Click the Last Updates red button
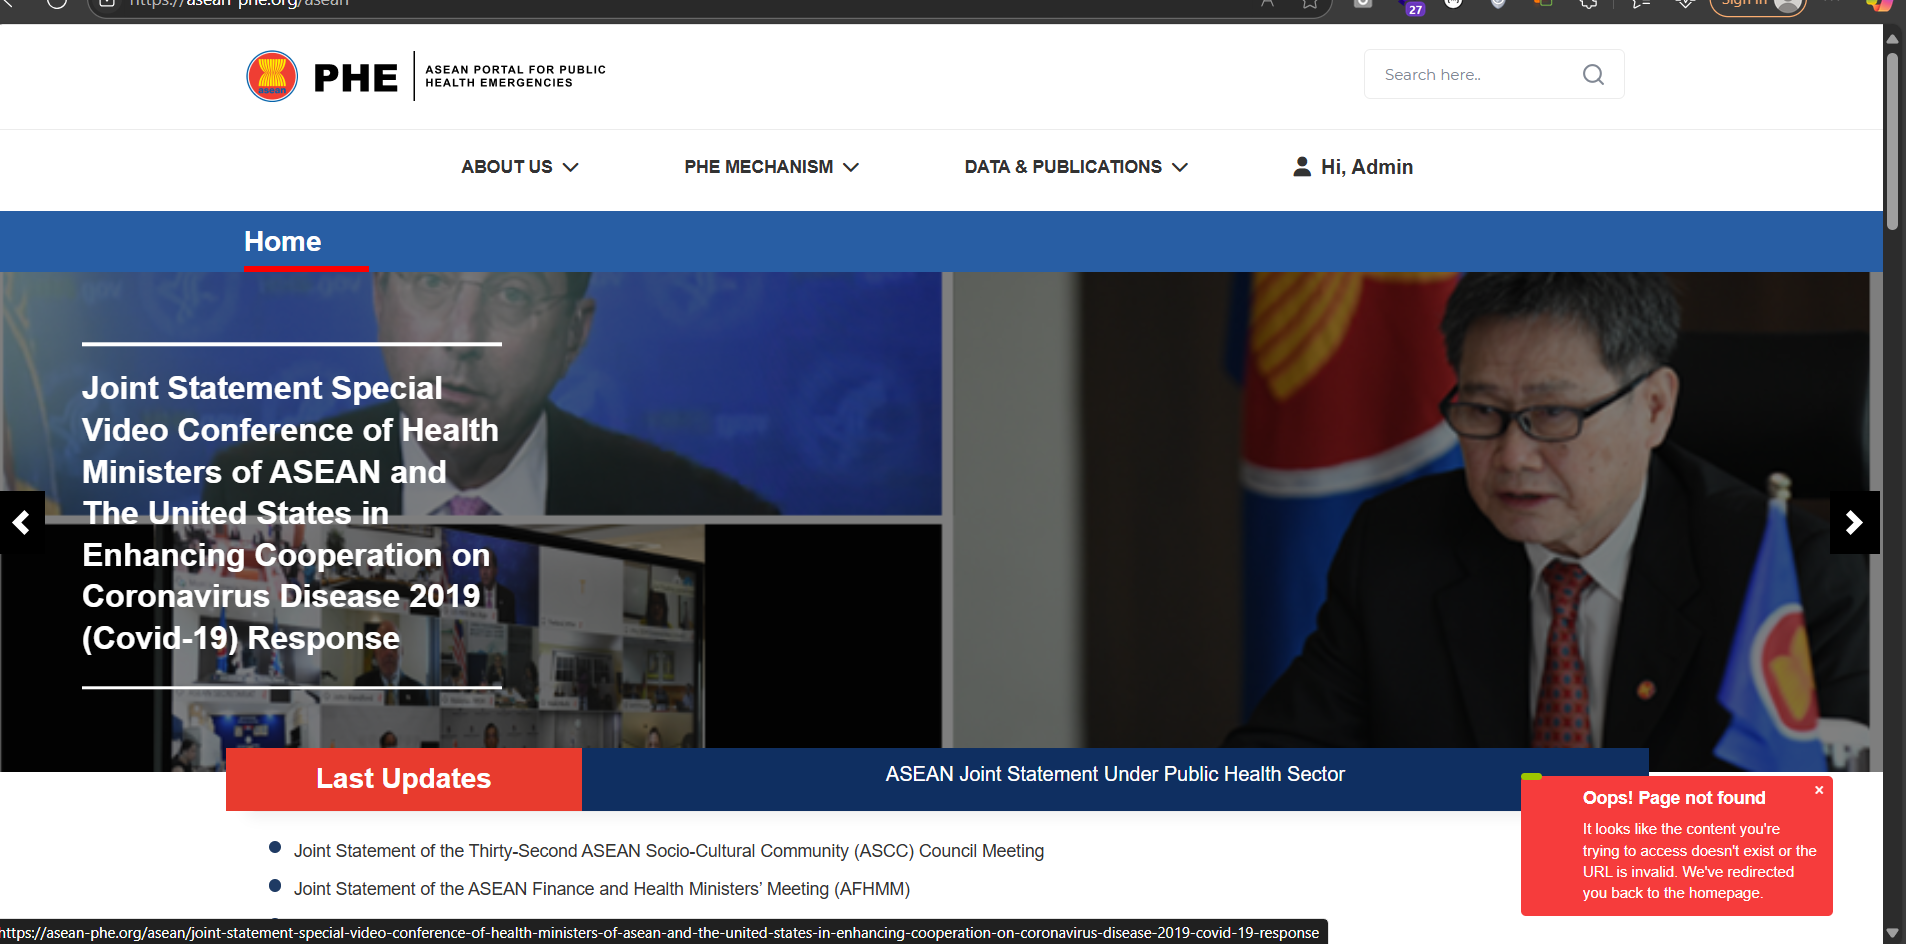Image resolution: width=1906 pixels, height=944 pixels. point(403,779)
